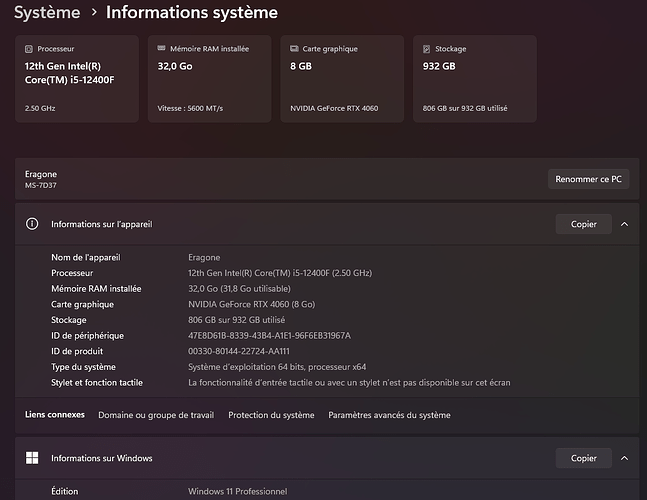Copy device info with Copier button
The width and height of the screenshot is (647, 500).
pos(583,224)
